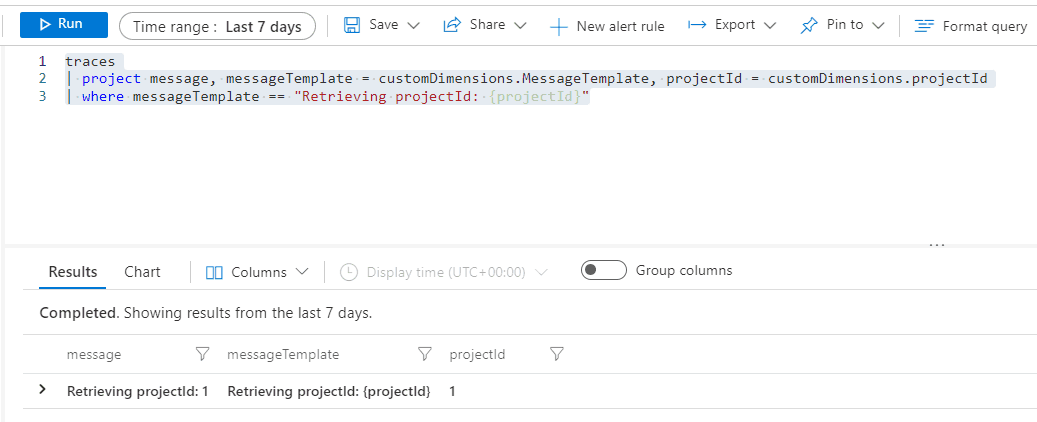
Task: Filter the messageTemplate column
Action: [x=425, y=355]
